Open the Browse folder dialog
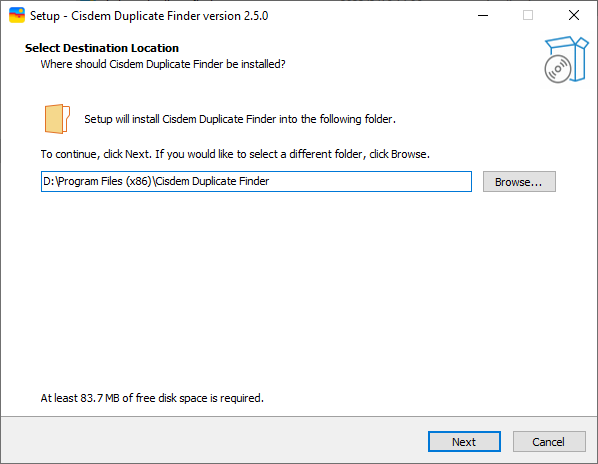598x464 pixels. tap(519, 181)
